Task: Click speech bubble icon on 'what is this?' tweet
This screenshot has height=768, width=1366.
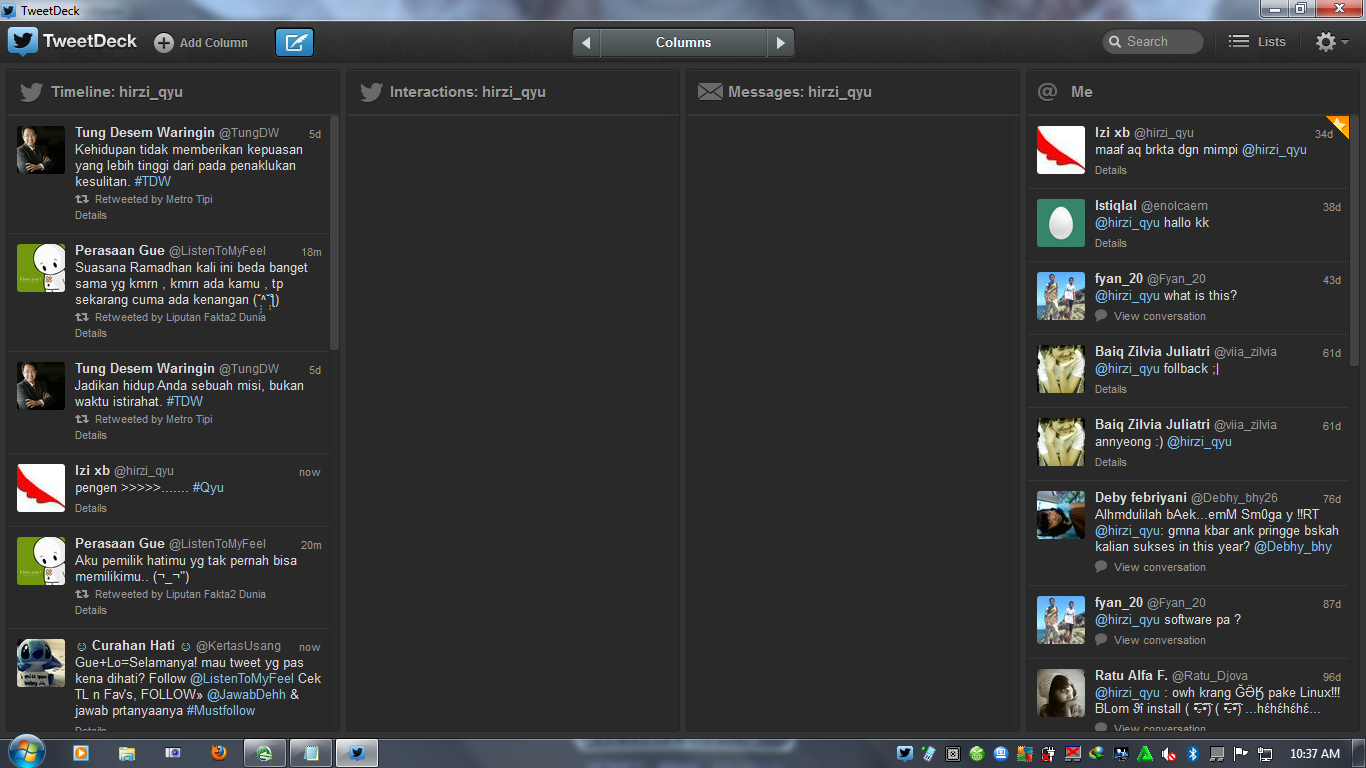Action: click(x=1101, y=316)
